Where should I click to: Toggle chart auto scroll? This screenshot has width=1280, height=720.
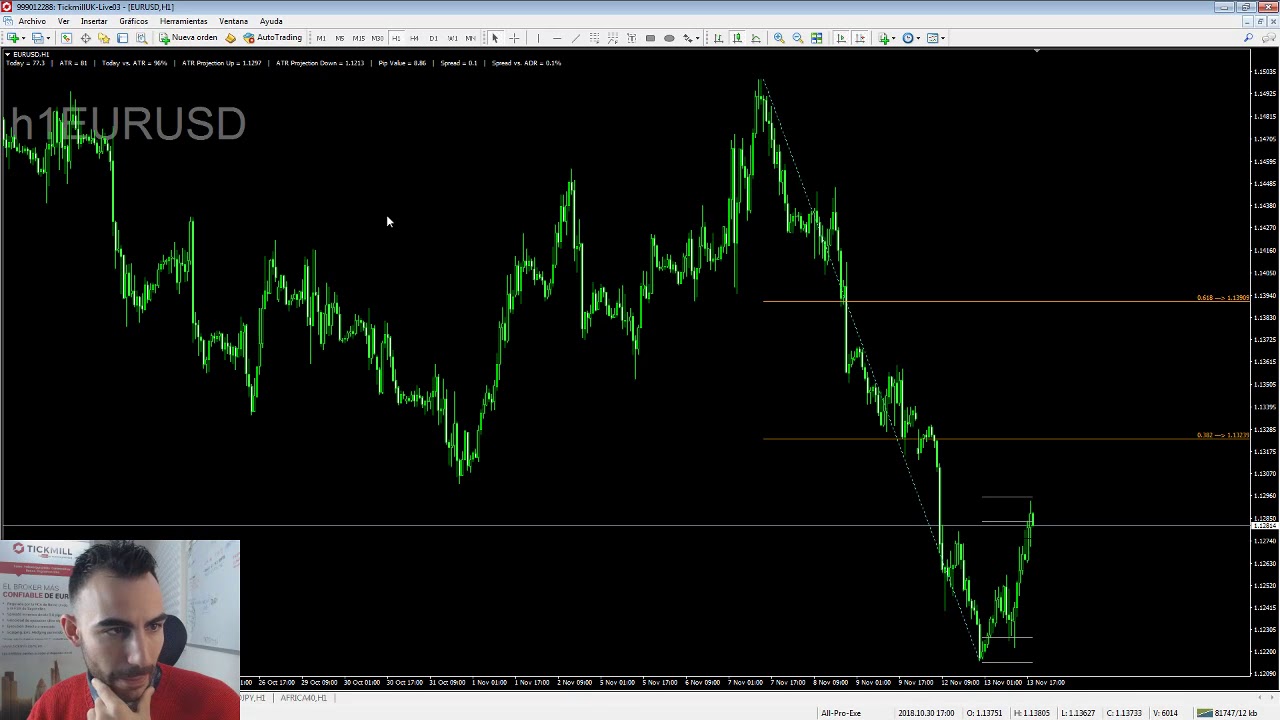tap(841, 38)
